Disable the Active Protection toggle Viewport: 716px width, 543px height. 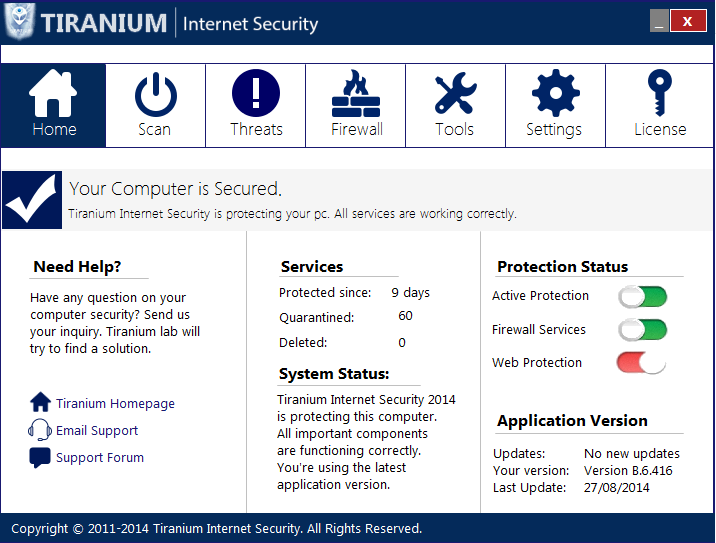pyautogui.click(x=642, y=296)
